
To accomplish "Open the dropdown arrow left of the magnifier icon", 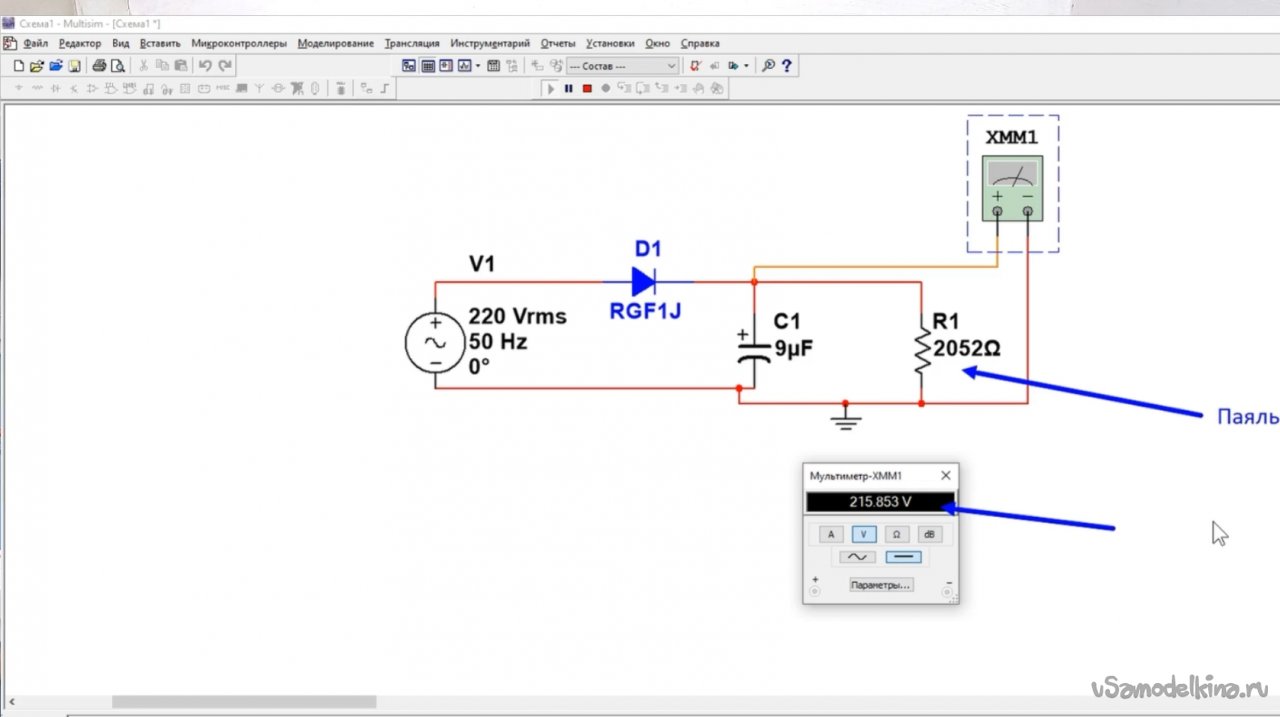I will pyautogui.click(x=747, y=66).
